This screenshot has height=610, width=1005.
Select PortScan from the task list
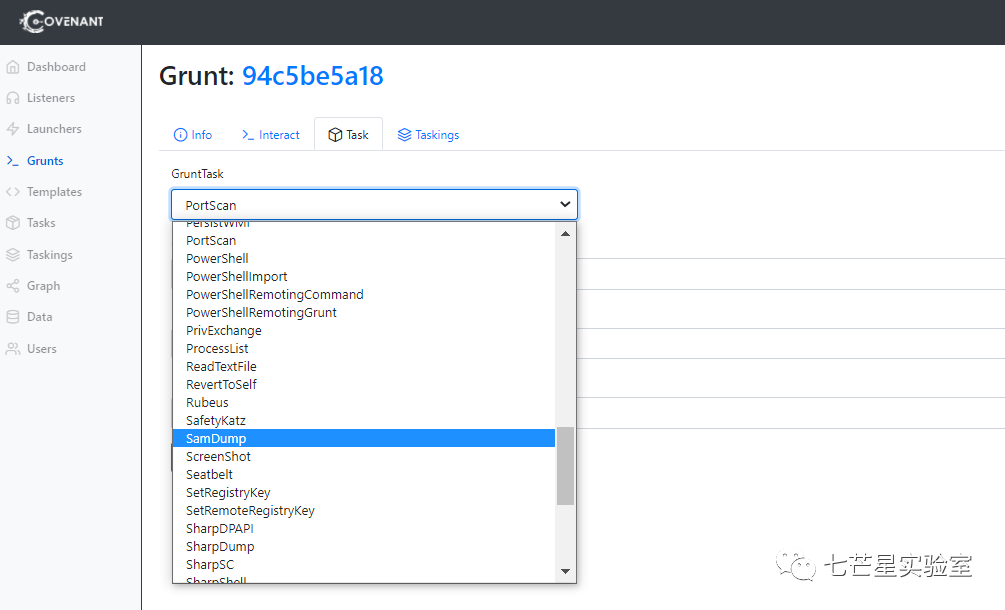coord(363,241)
